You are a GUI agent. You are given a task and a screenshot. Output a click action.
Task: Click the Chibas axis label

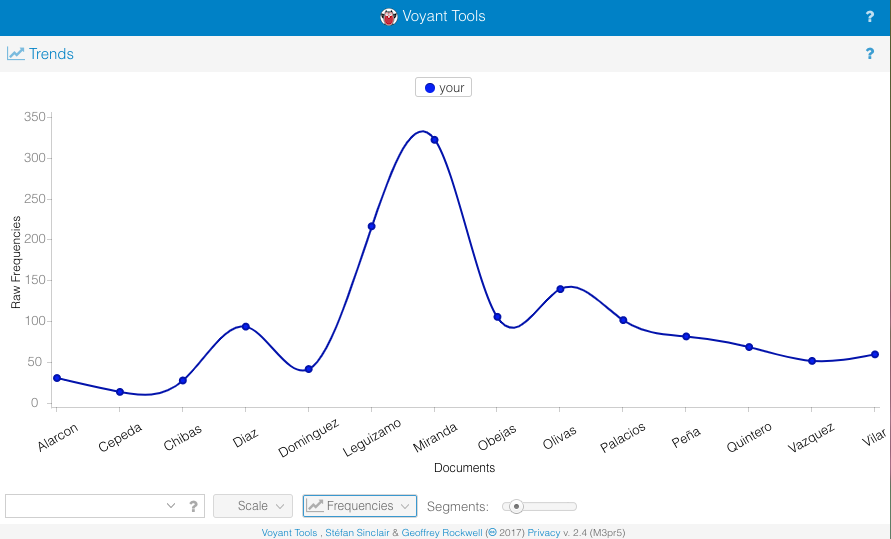coord(182,438)
